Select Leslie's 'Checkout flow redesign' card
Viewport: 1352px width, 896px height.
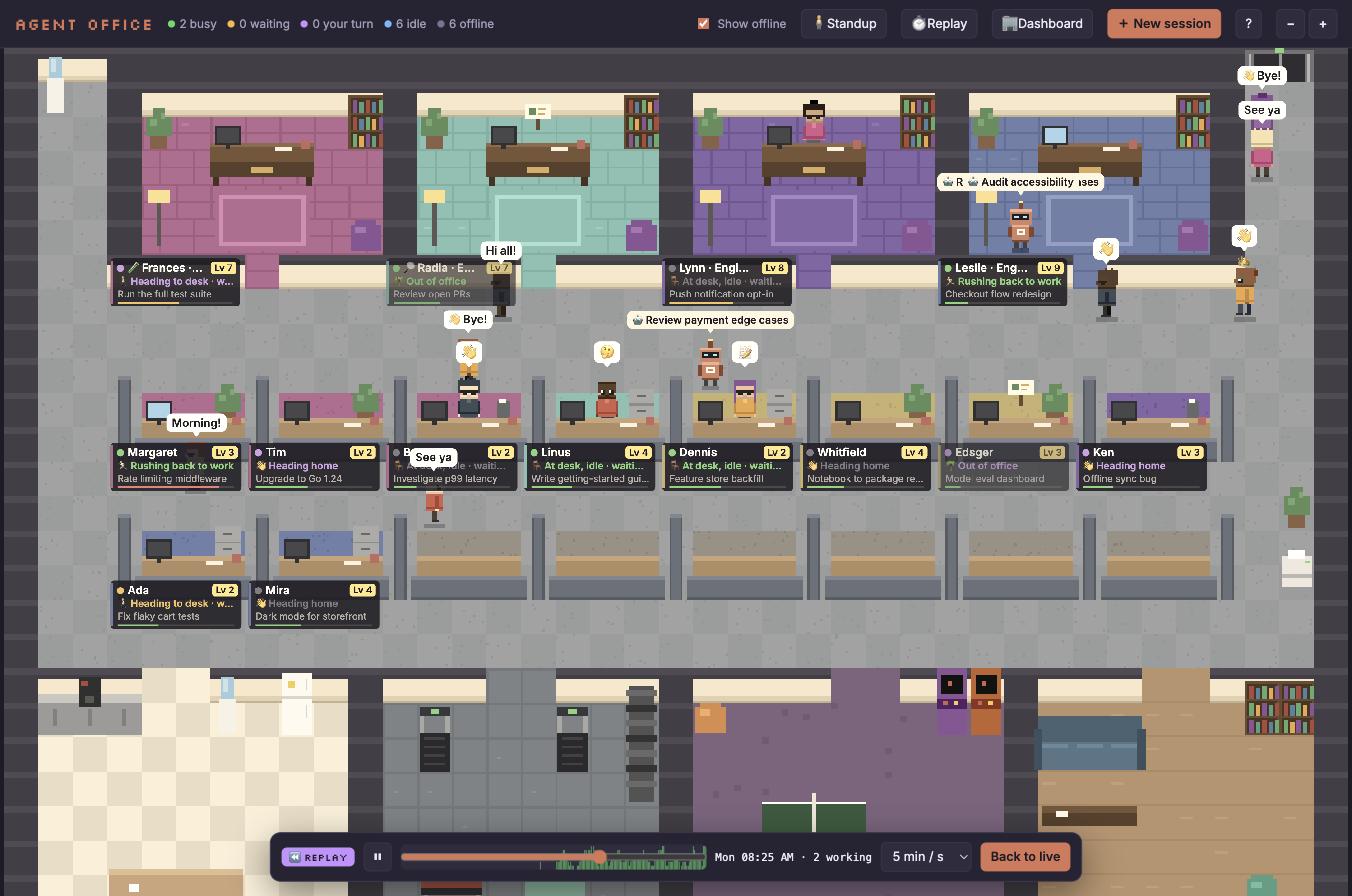click(1003, 281)
